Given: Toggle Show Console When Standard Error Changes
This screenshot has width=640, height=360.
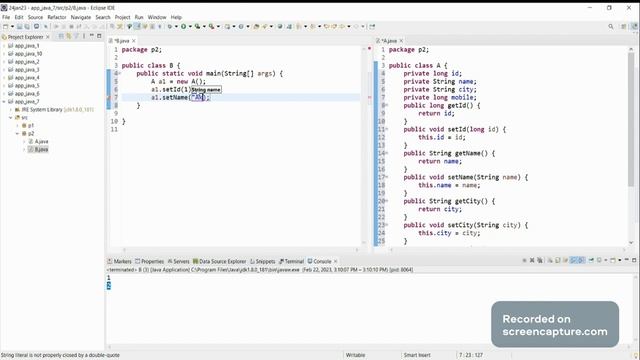Looking at the screenshot, I should (x=582, y=260).
